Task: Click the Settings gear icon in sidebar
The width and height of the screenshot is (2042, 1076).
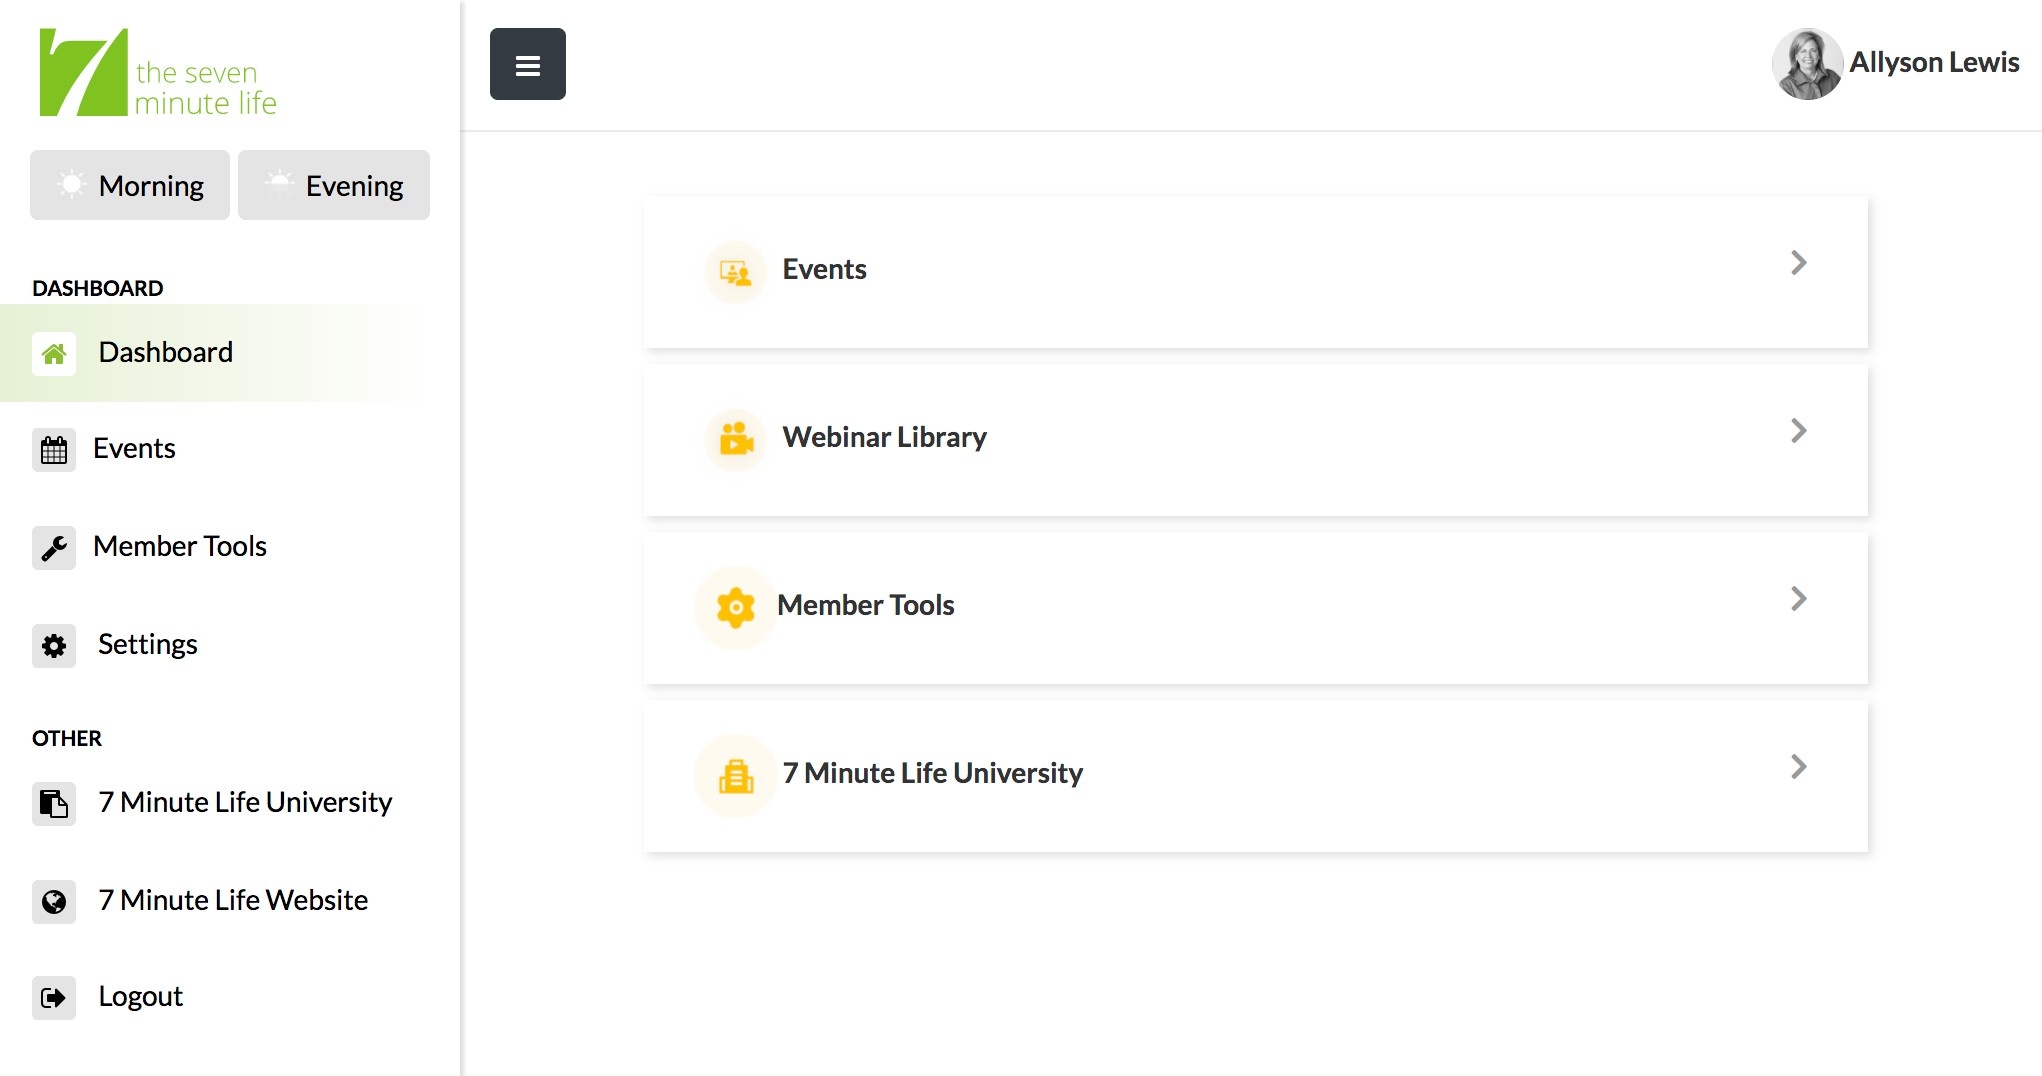Action: click(54, 646)
